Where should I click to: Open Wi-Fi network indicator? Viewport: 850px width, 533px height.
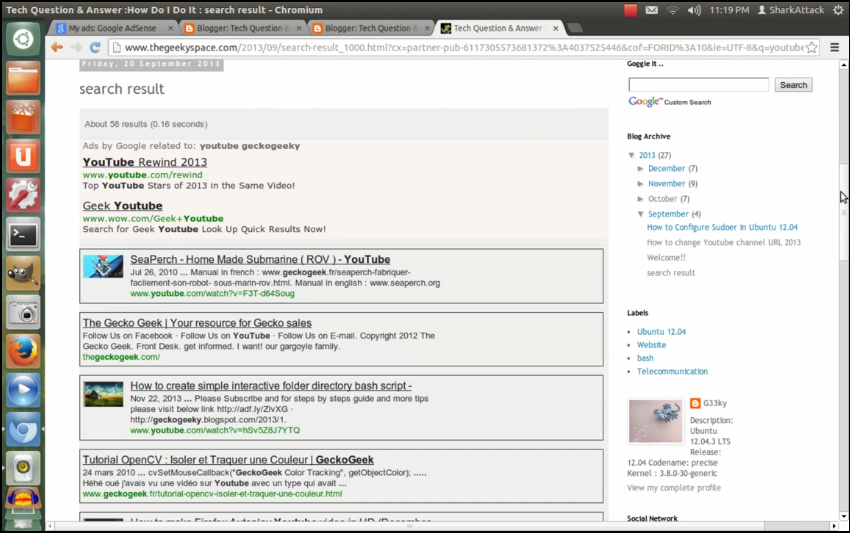[673, 10]
